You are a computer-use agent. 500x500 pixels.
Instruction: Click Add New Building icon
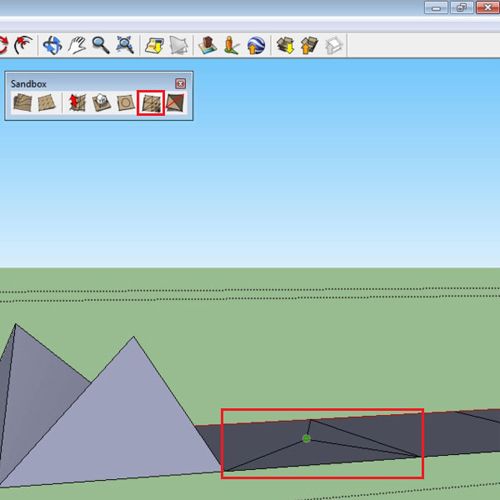coord(208,45)
